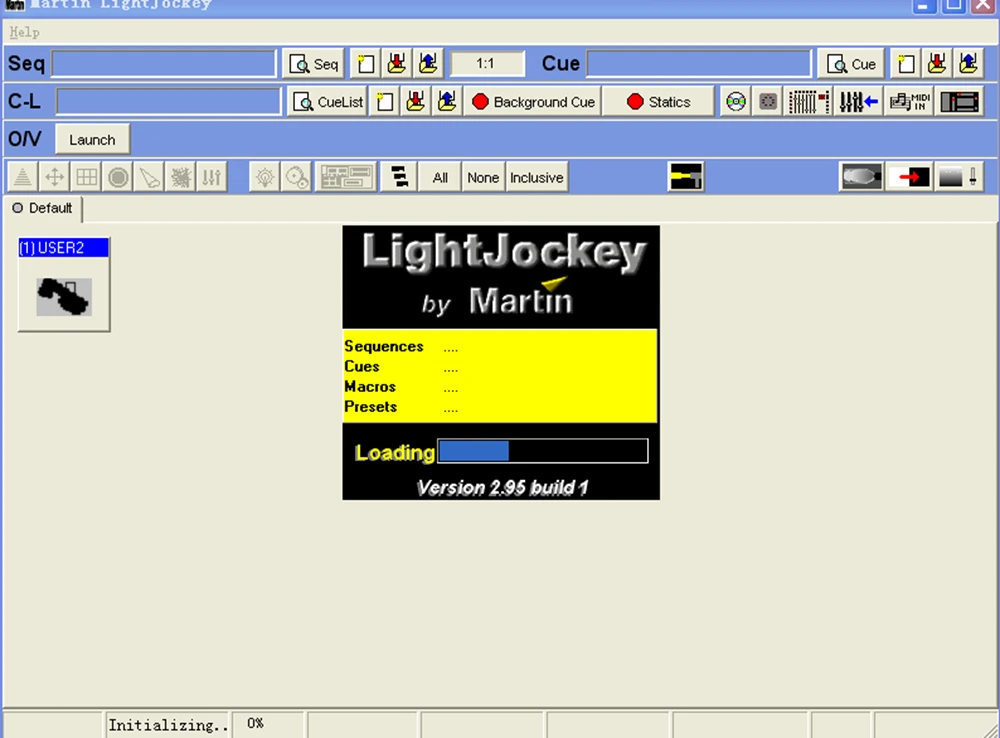1000x738 pixels.
Task: Switch selection mode to Inclusive
Action: click(x=536, y=177)
